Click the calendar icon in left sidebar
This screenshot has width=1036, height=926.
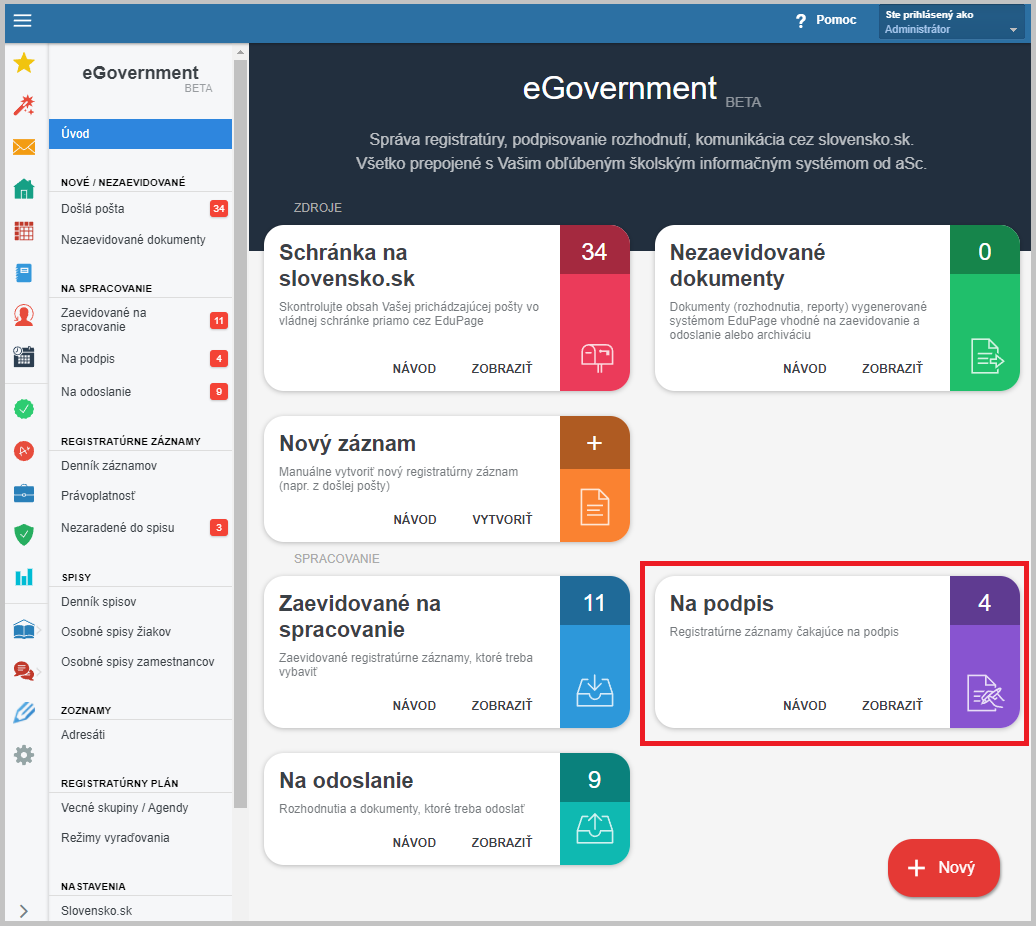24,357
